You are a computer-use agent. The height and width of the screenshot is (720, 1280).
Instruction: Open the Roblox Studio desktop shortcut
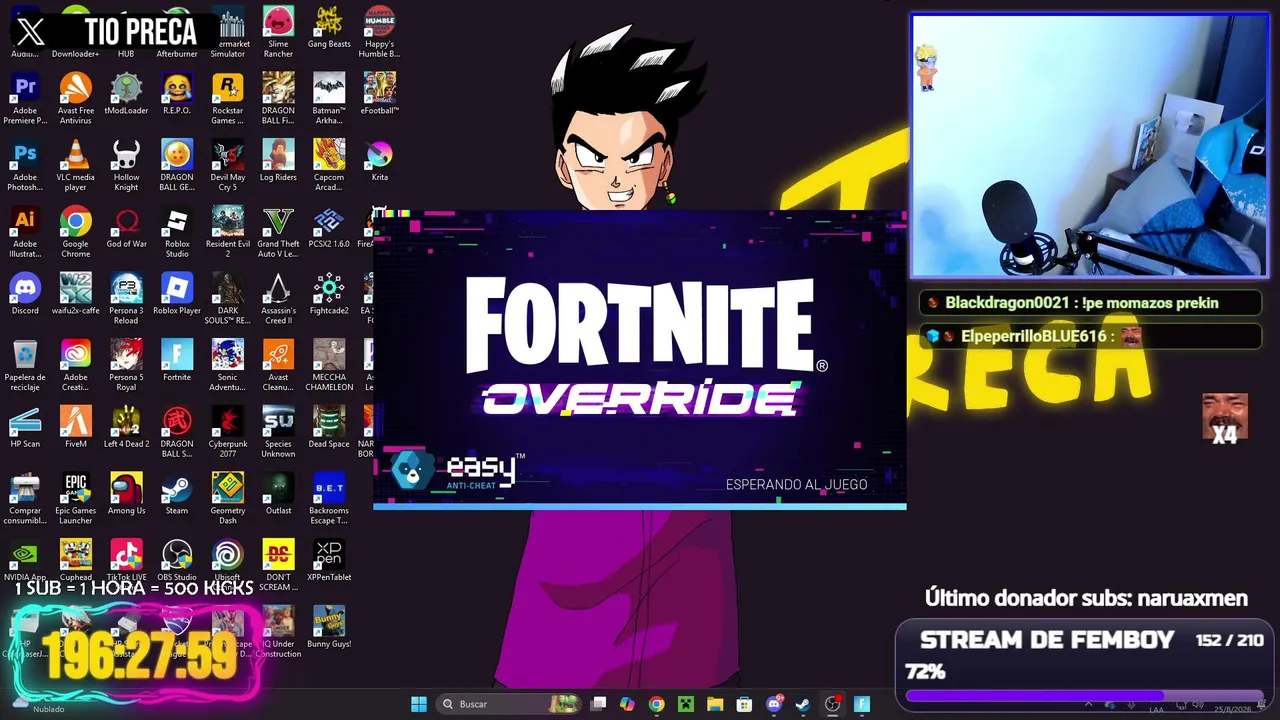[x=177, y=232]
